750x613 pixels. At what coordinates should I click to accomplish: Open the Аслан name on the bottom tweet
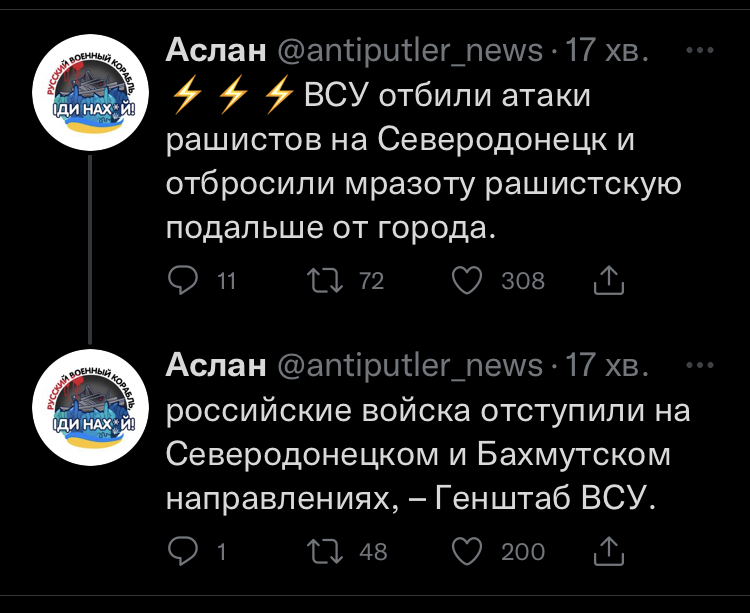point(215,365)
